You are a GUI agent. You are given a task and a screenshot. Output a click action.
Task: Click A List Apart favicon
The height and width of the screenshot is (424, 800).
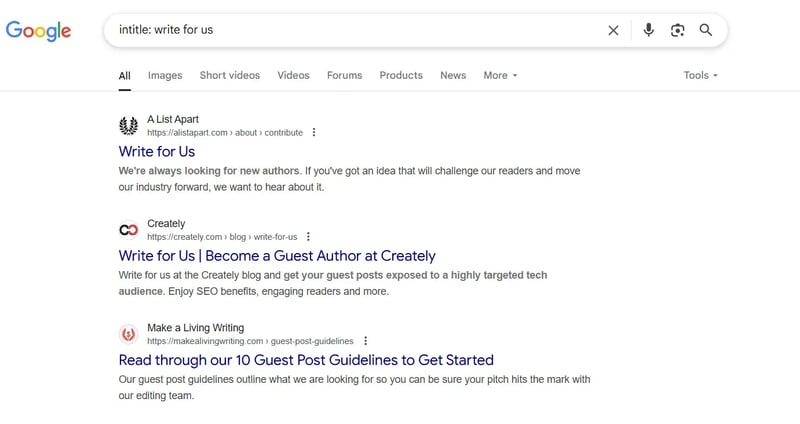[129, 126]
